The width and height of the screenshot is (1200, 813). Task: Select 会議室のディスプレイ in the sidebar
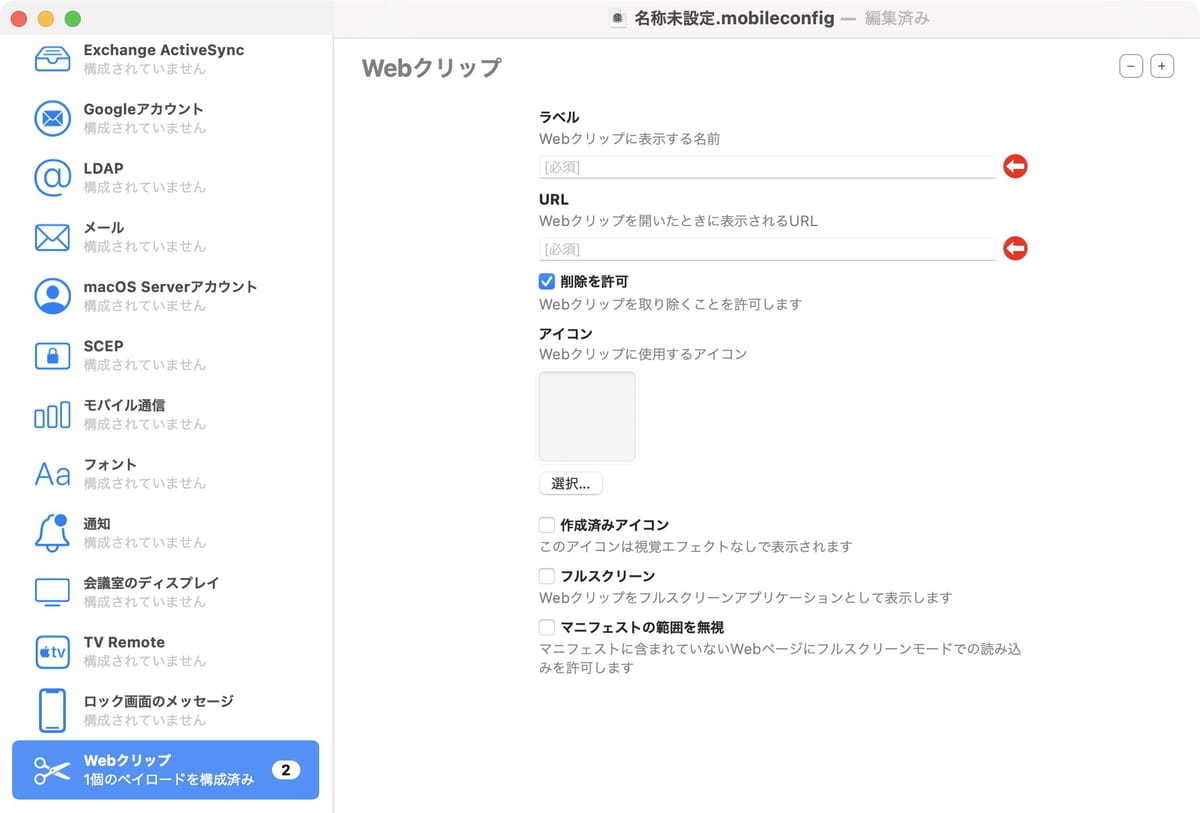point(166,592)
